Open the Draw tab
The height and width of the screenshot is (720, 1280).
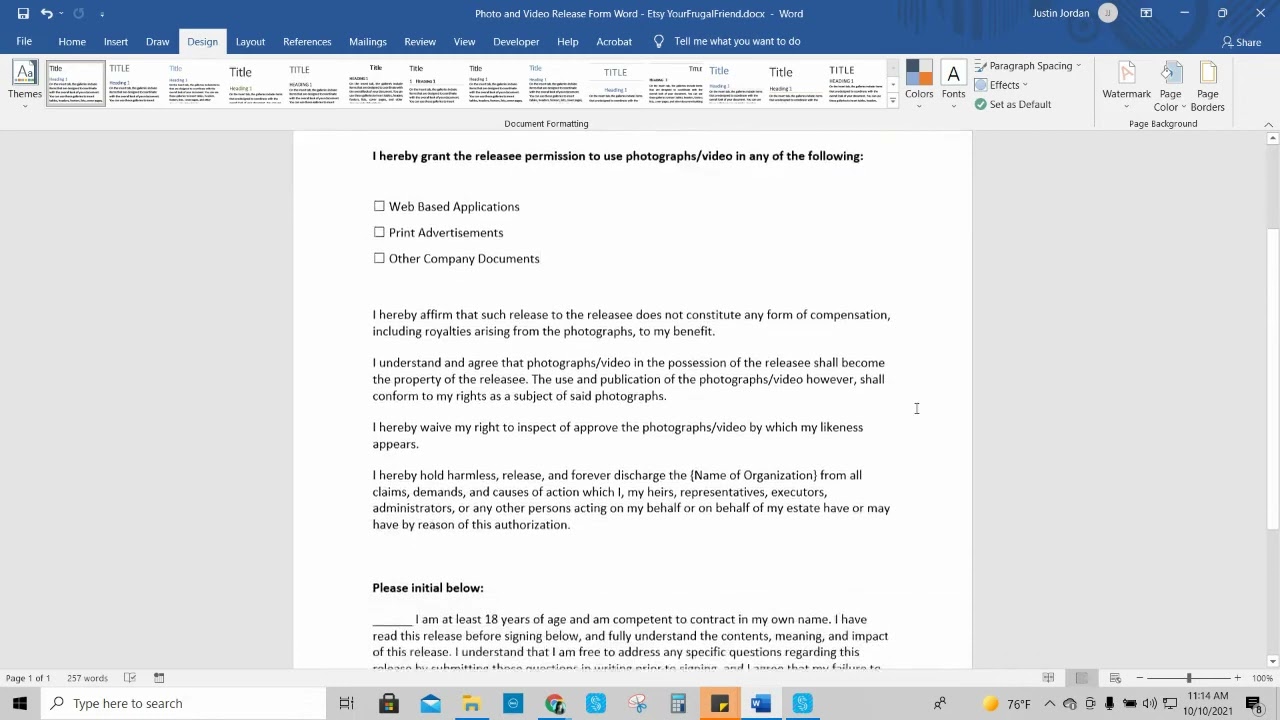coord(157,41)
